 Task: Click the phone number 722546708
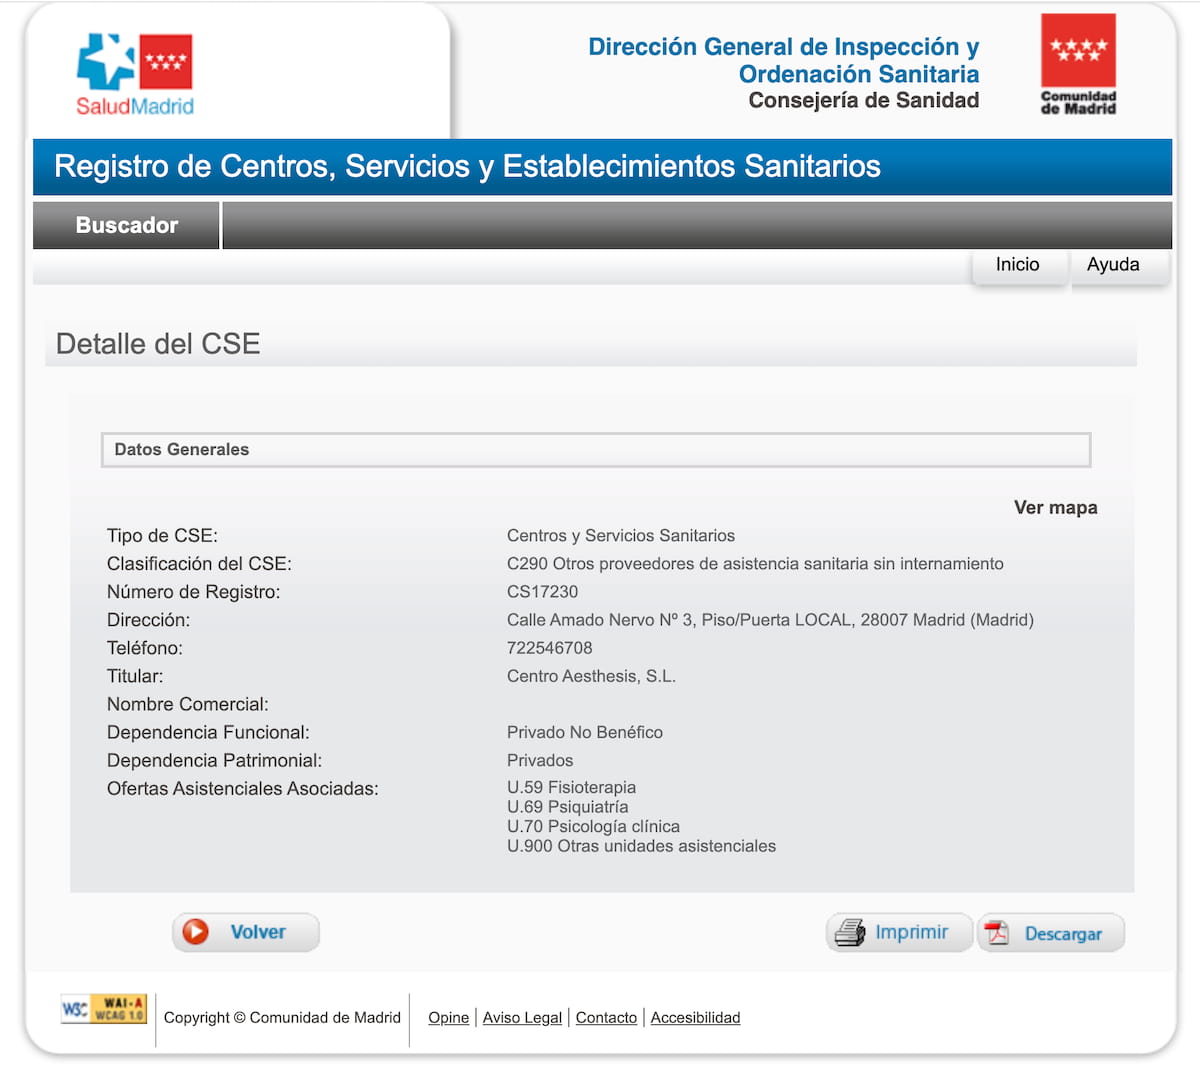[x=549, y=648]
